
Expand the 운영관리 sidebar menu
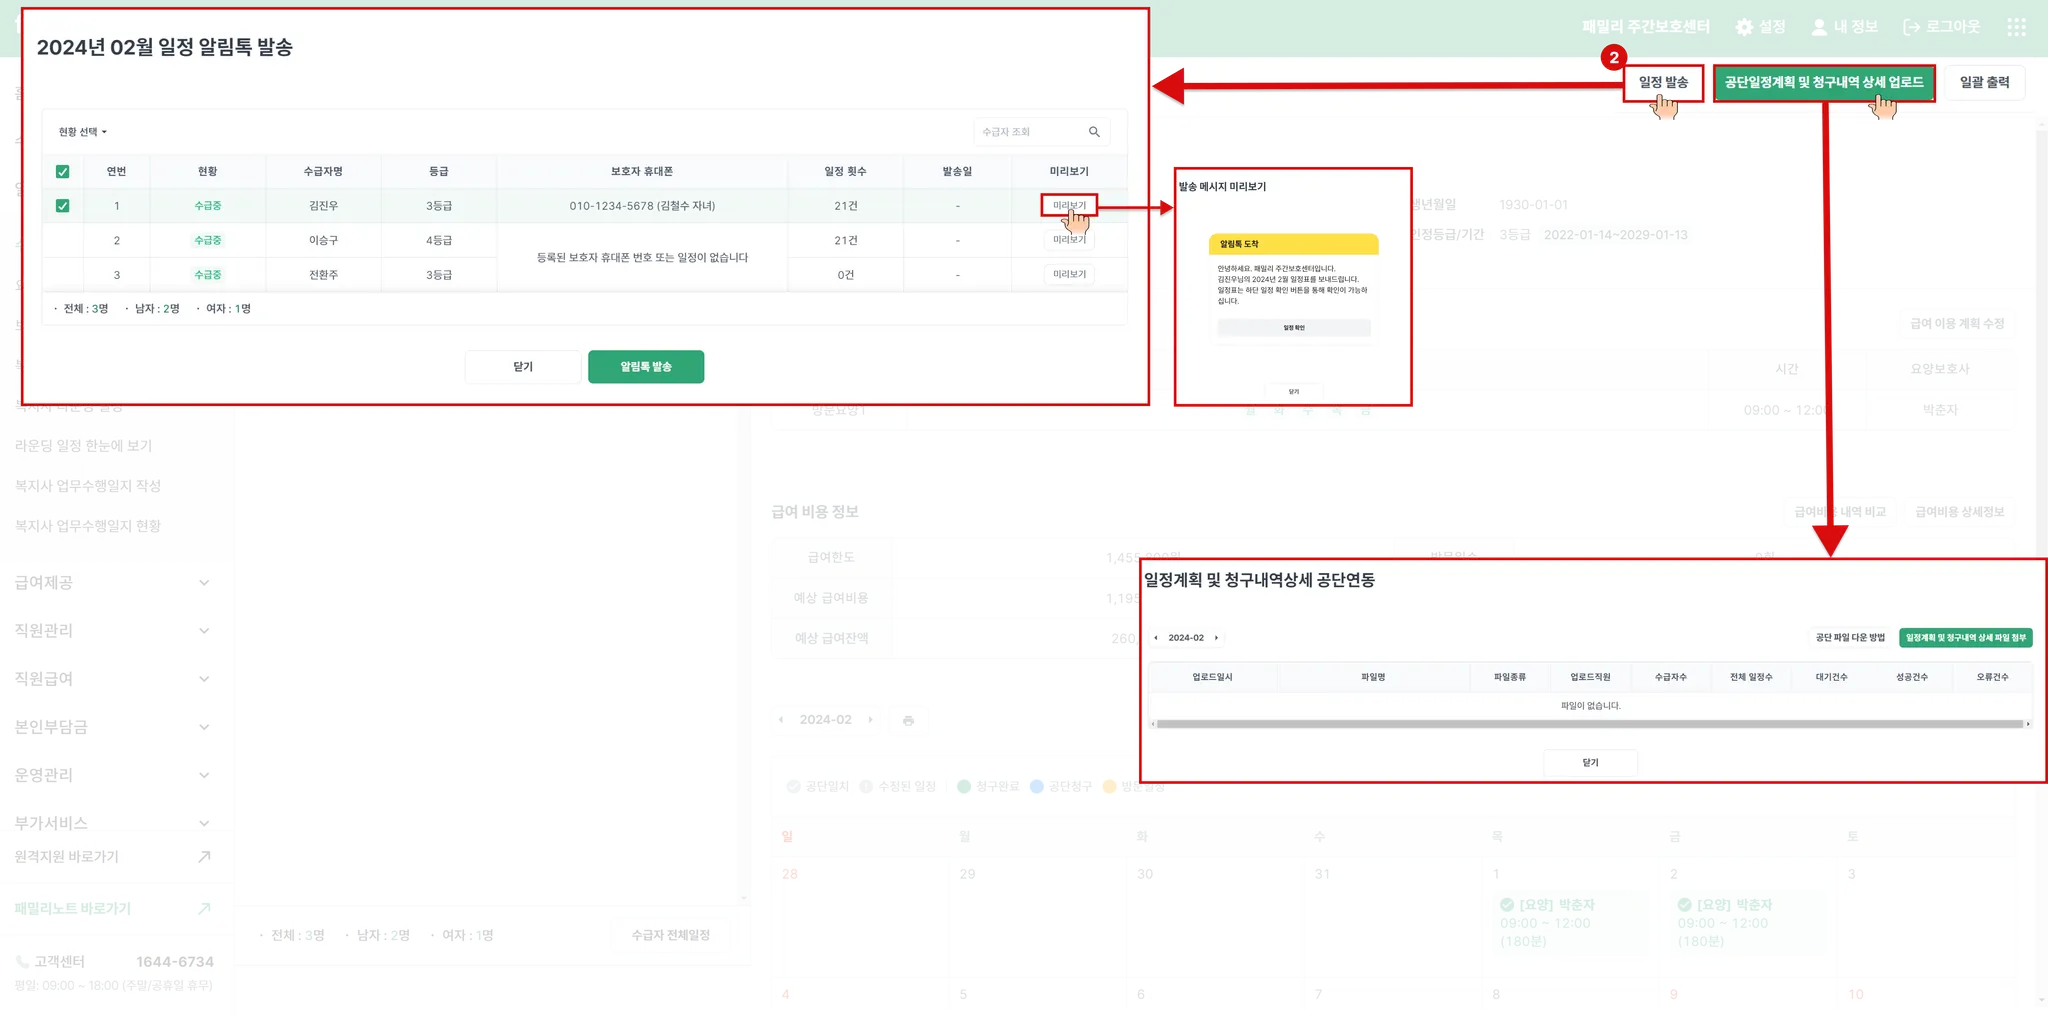pyautogui.click(x=113, y=775)
